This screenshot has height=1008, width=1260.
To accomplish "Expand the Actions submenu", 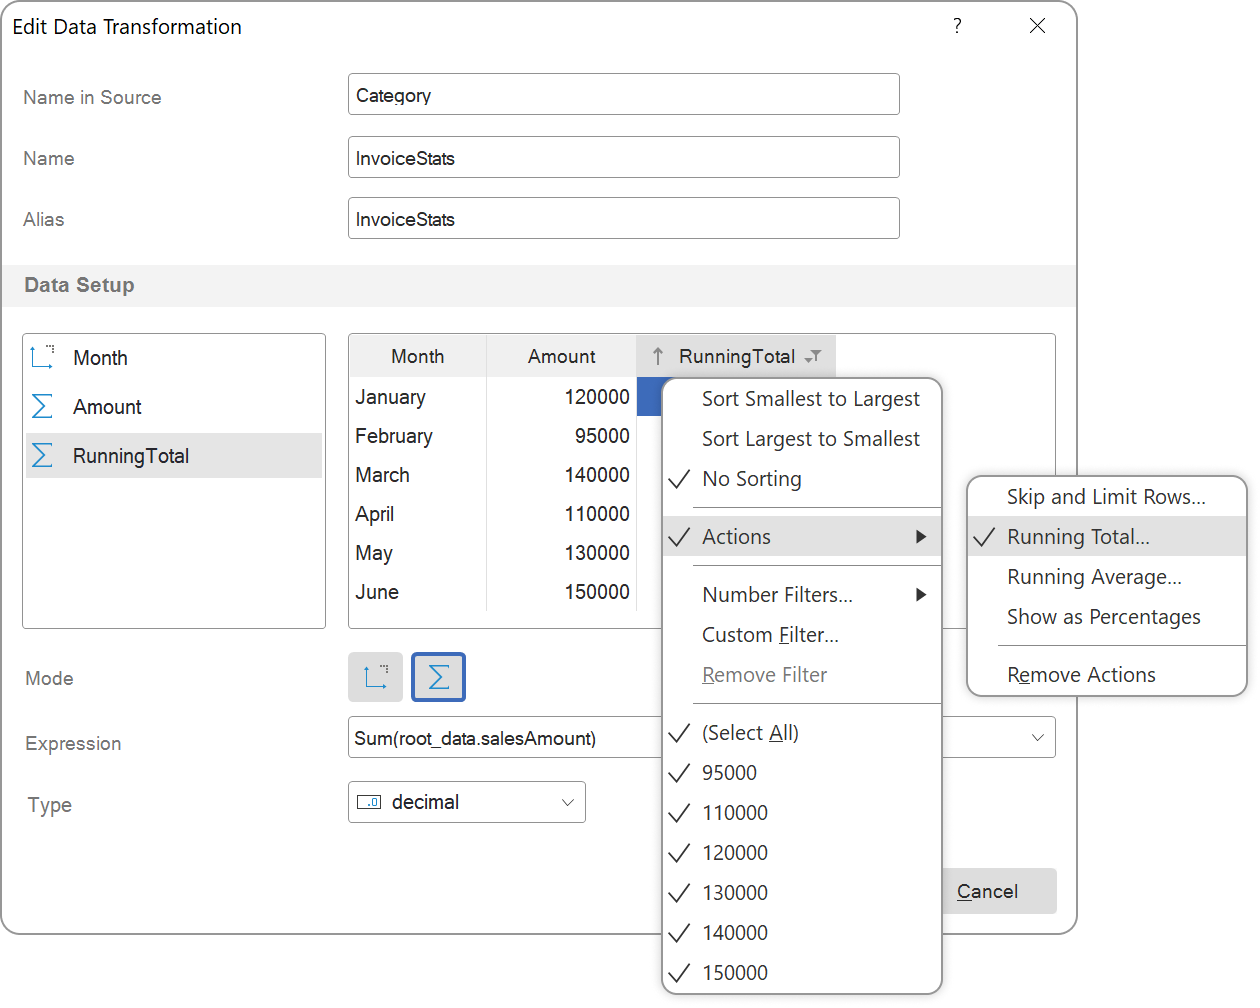I will click(802, 537).
